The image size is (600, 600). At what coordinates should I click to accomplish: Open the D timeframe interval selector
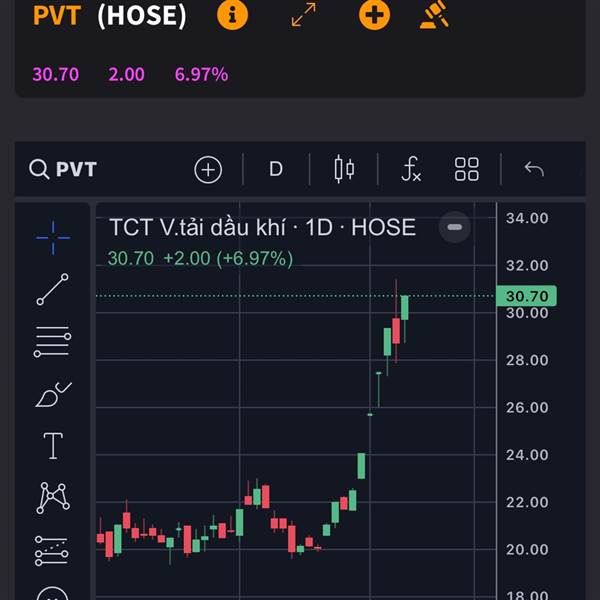[x=276, y=169]
